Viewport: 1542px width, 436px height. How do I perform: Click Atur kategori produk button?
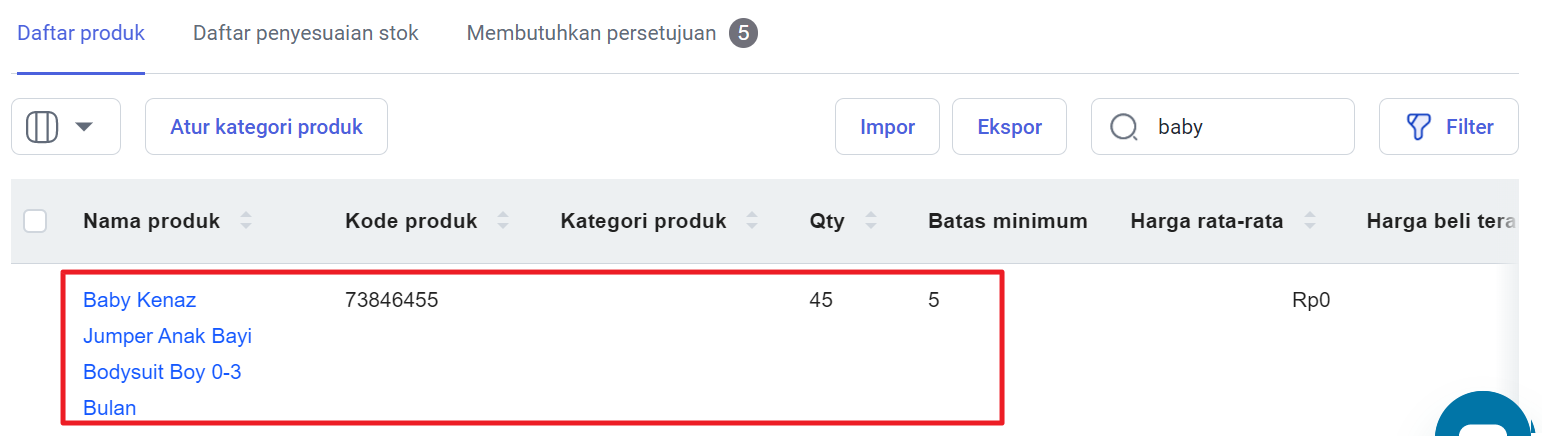click(x=266, y=127)
